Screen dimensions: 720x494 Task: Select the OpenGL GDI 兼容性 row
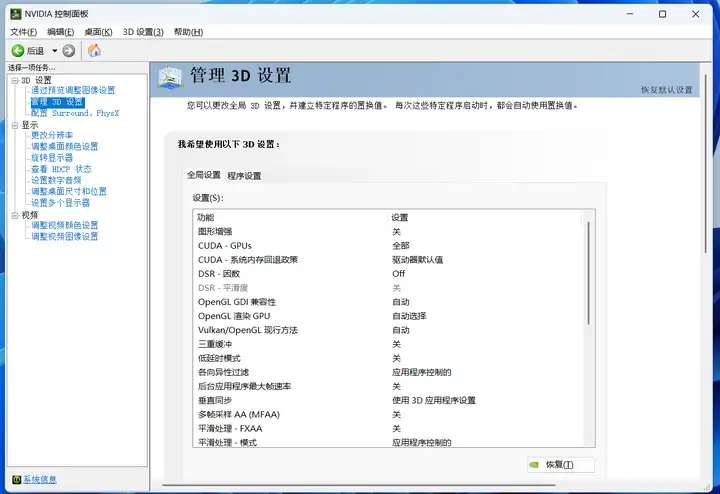(388, 302)
